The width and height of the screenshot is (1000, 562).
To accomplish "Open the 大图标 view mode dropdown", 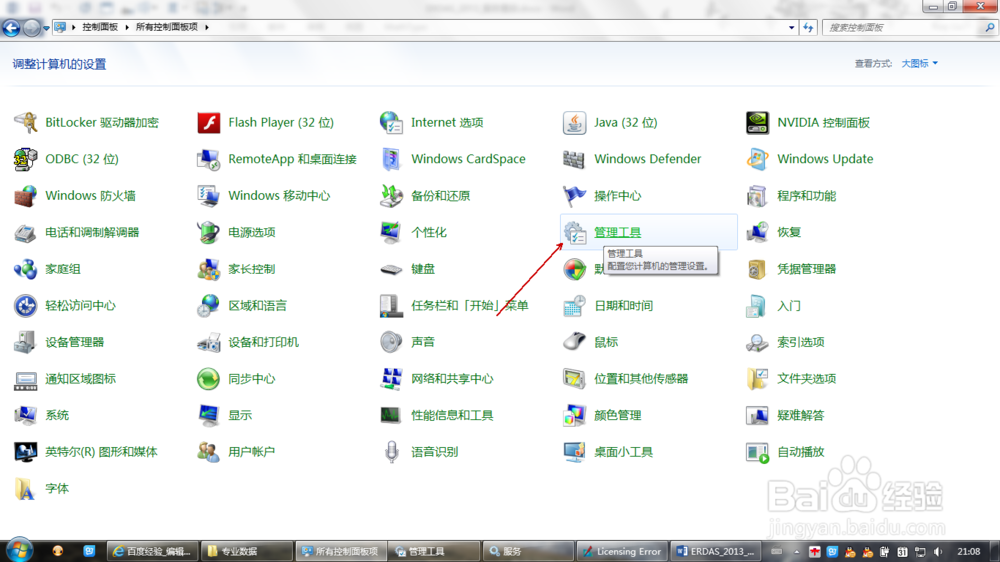I will tap(920, 63).
